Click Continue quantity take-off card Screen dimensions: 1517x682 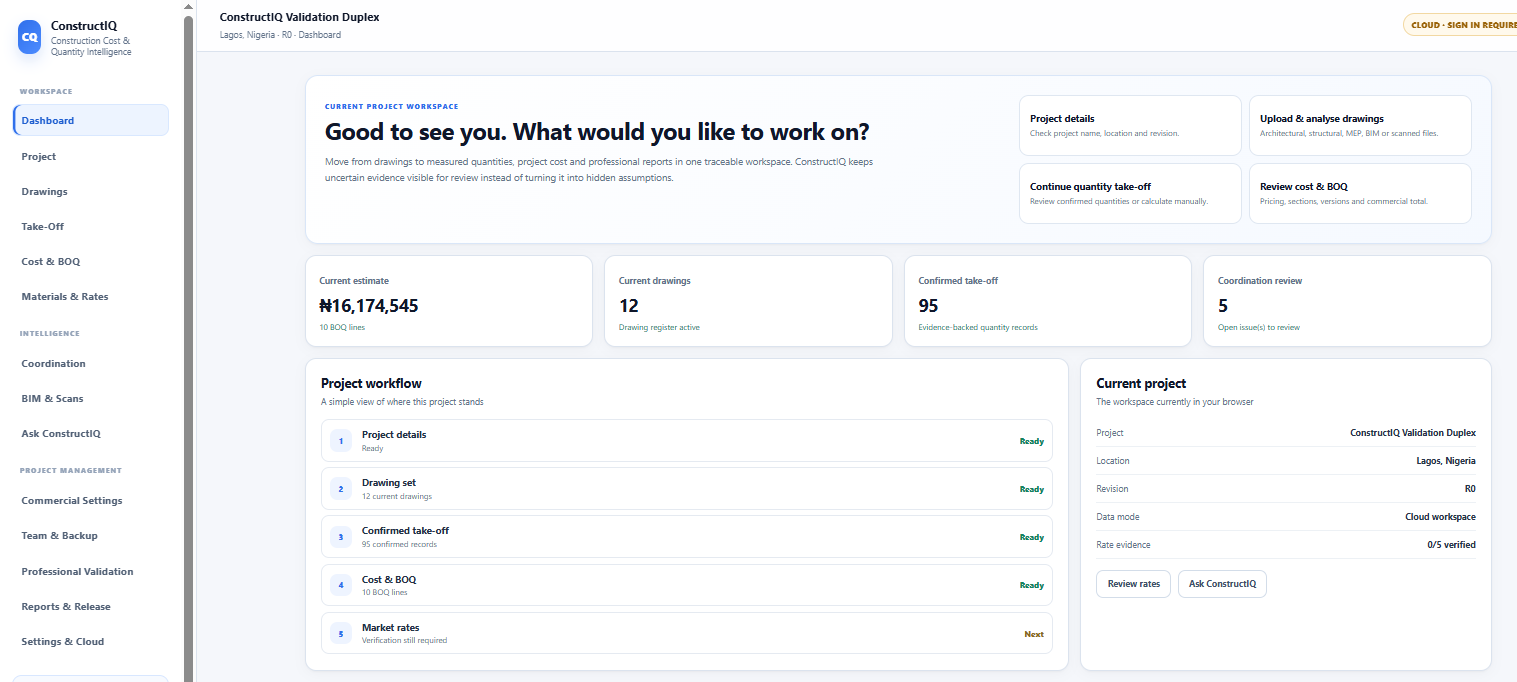tap(1130, 193)
